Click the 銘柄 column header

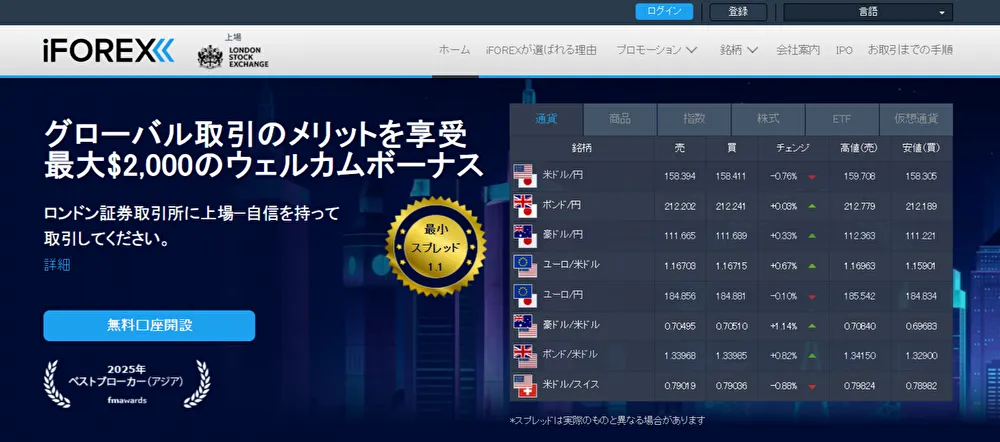582,148
